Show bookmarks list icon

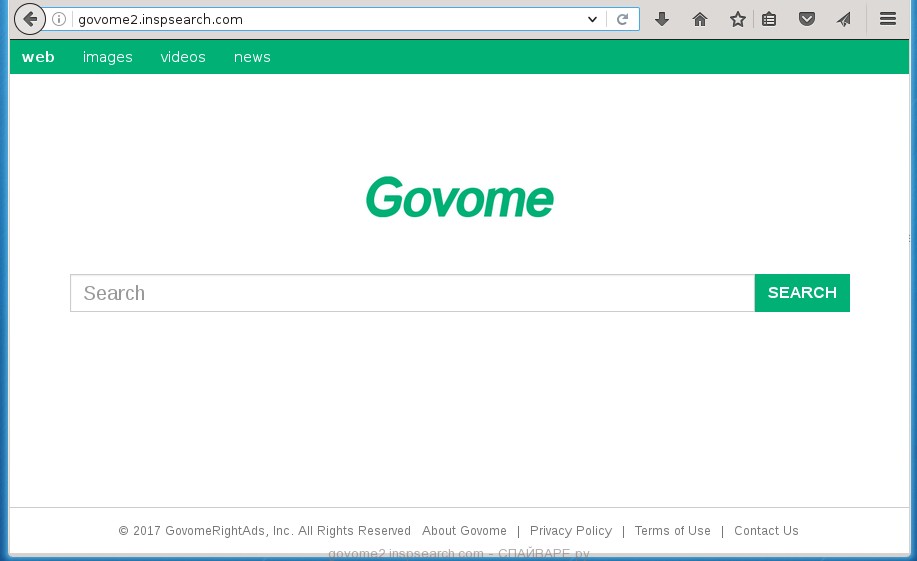point(769,19)
